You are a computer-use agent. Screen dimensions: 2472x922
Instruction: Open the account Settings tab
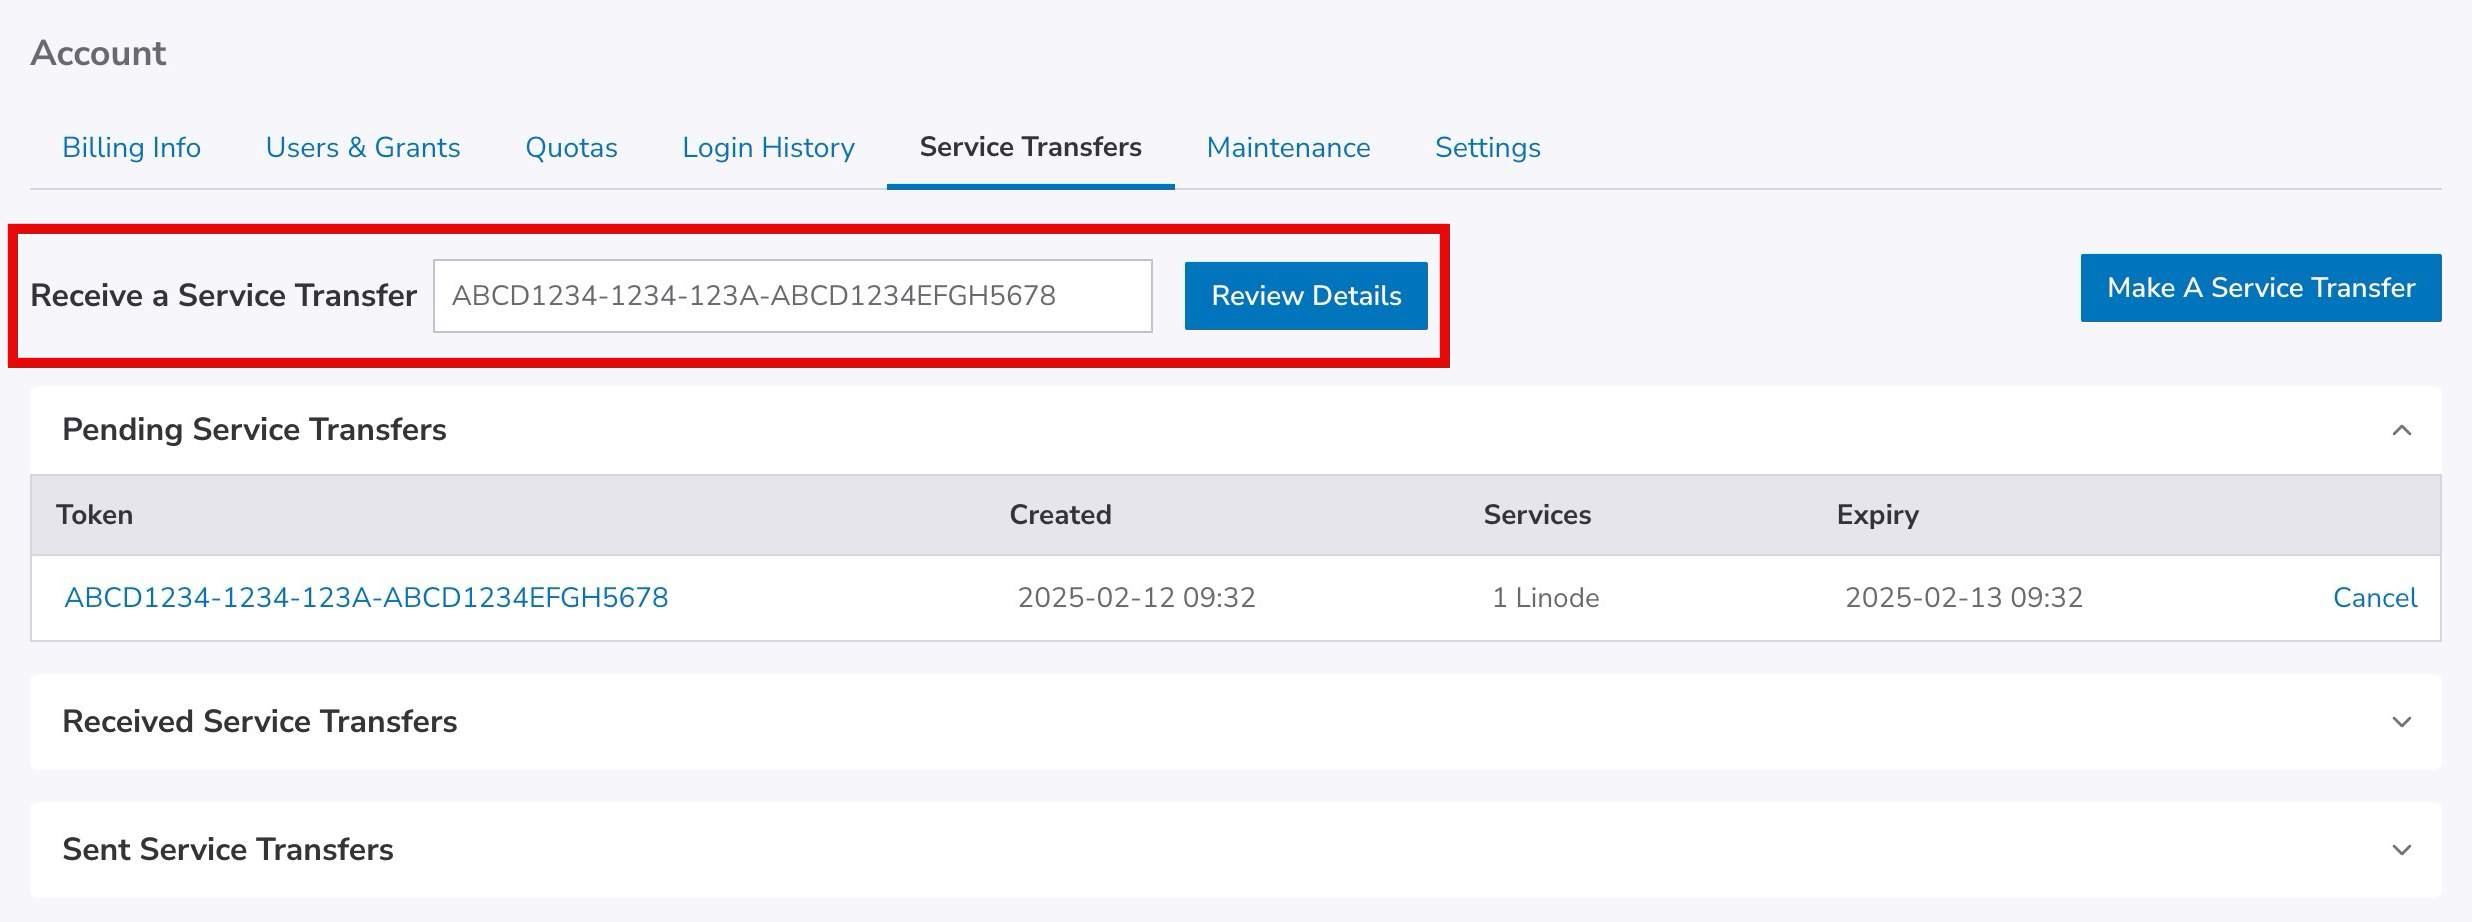[1487, 148]
